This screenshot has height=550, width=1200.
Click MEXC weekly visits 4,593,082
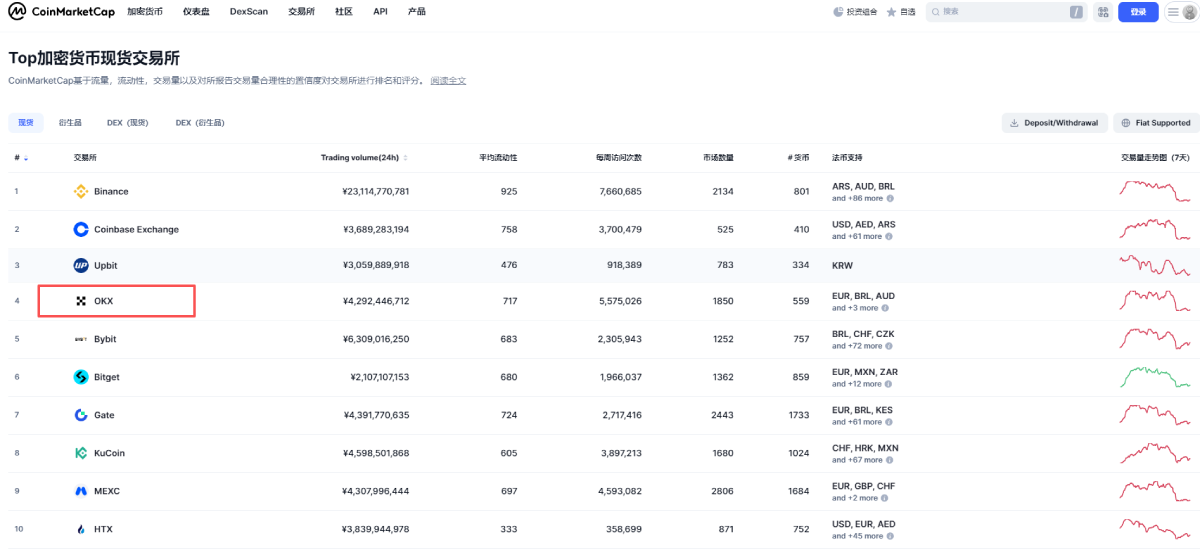point(618,491)
